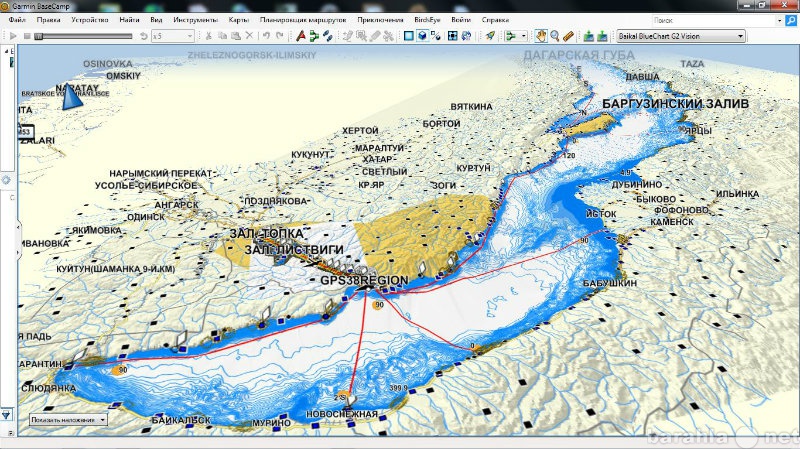Click the blue 3D compass arrow on the map
The image size is (800, 449).
71,97
